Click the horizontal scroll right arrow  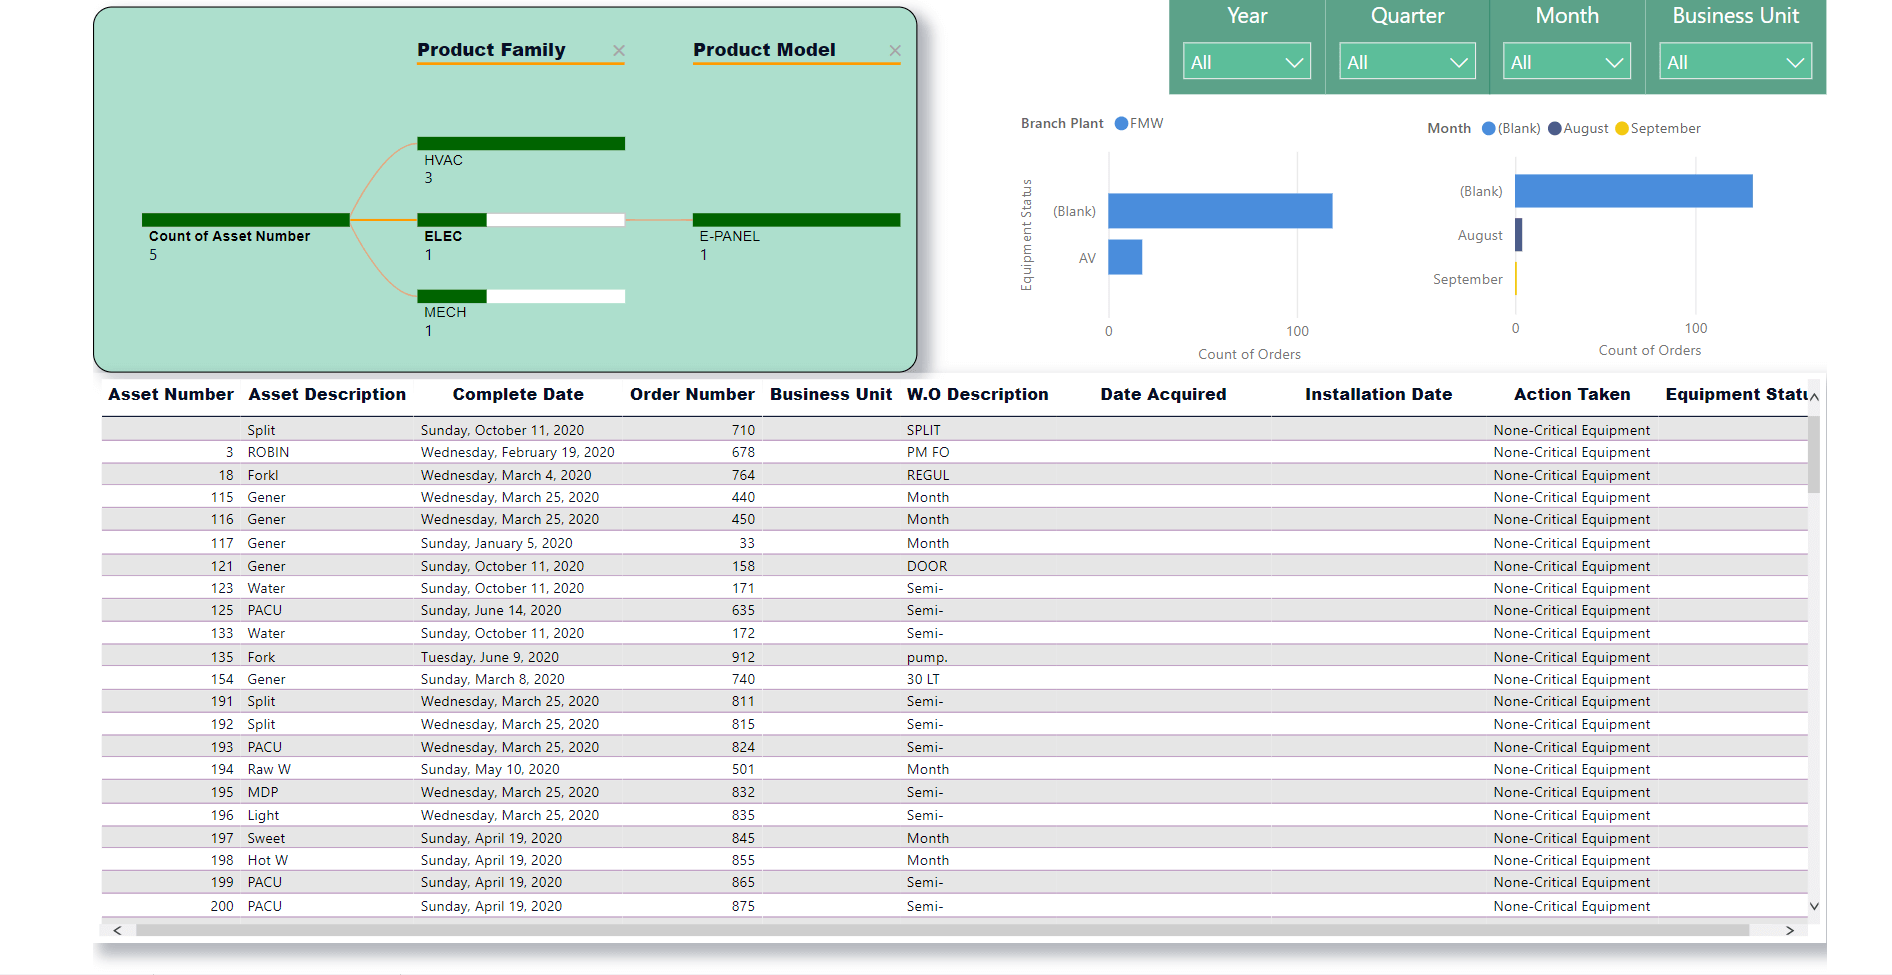(1790, 930)
